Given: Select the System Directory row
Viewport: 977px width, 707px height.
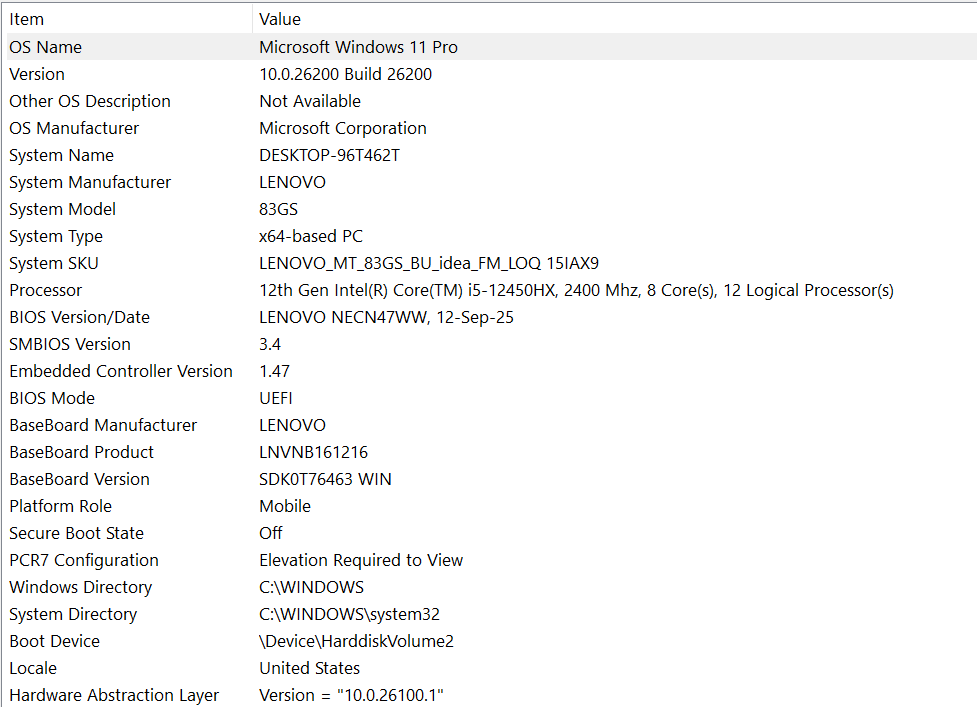Looking at the screenshot, I should point(492,614).
